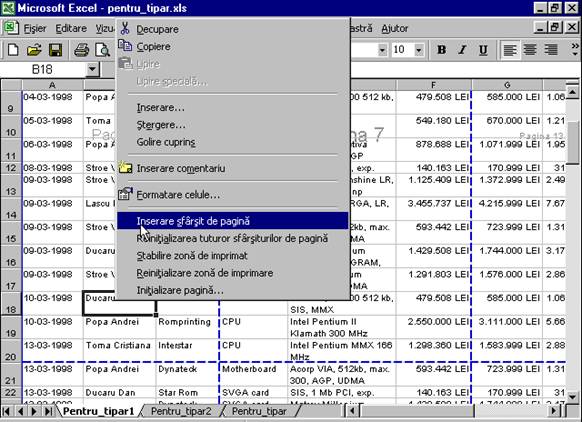Switch to Pentru_tipar sheet tab

259,411
